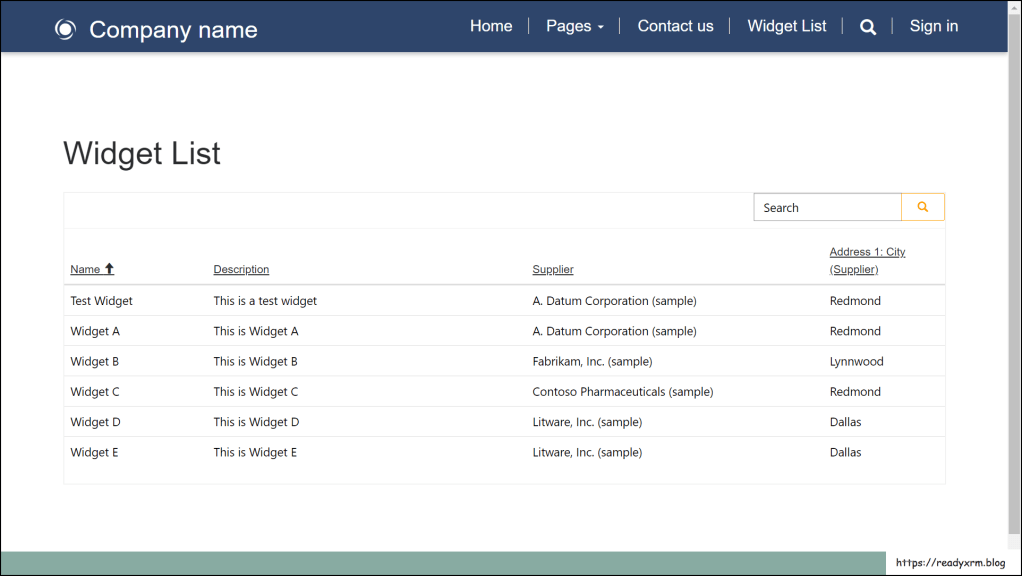The height and width of the screenshot is (576, 1022).
Task: Click Contoso Pharmaceuticals supplier cell
Action: 622,392
